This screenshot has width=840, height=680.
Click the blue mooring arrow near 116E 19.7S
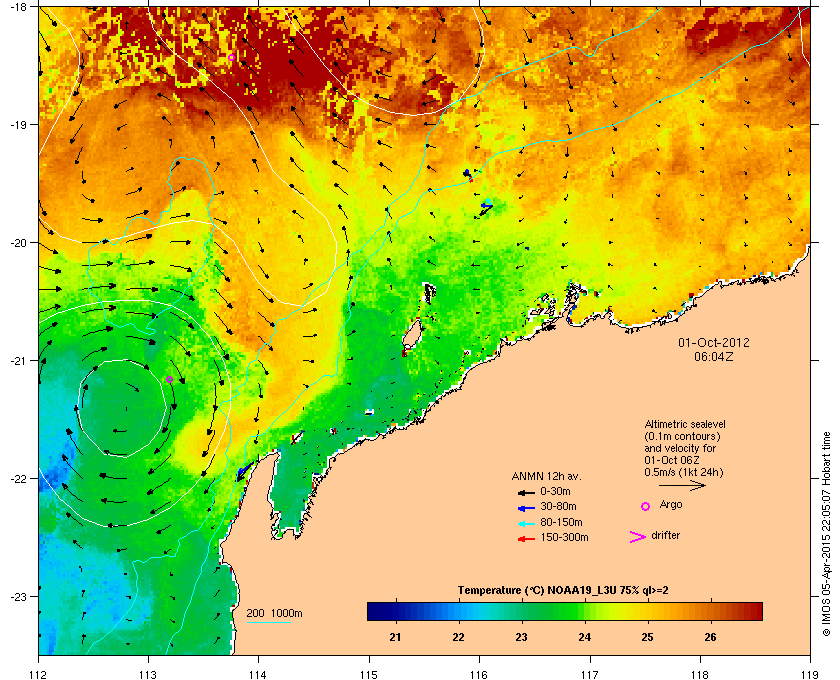click(x=486, y=206)
